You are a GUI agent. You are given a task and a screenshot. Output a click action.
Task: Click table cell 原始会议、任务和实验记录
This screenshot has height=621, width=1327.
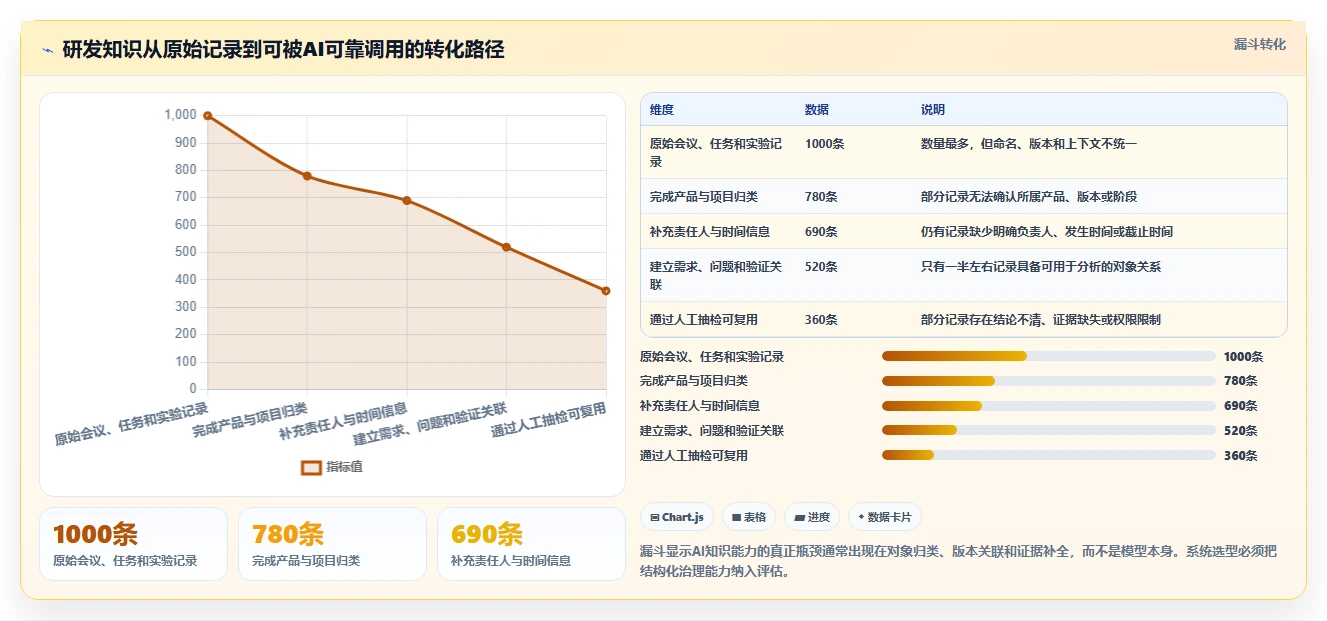point(716,152)
